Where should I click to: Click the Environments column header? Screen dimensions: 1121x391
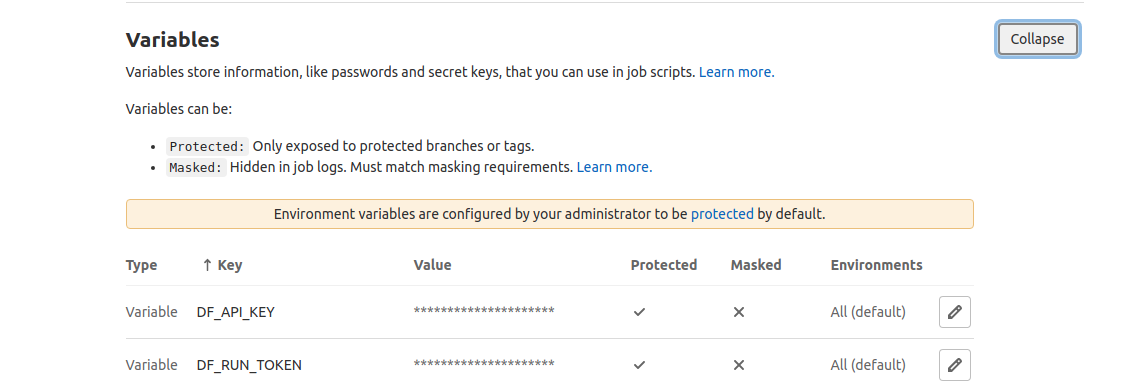click(876, 265)
